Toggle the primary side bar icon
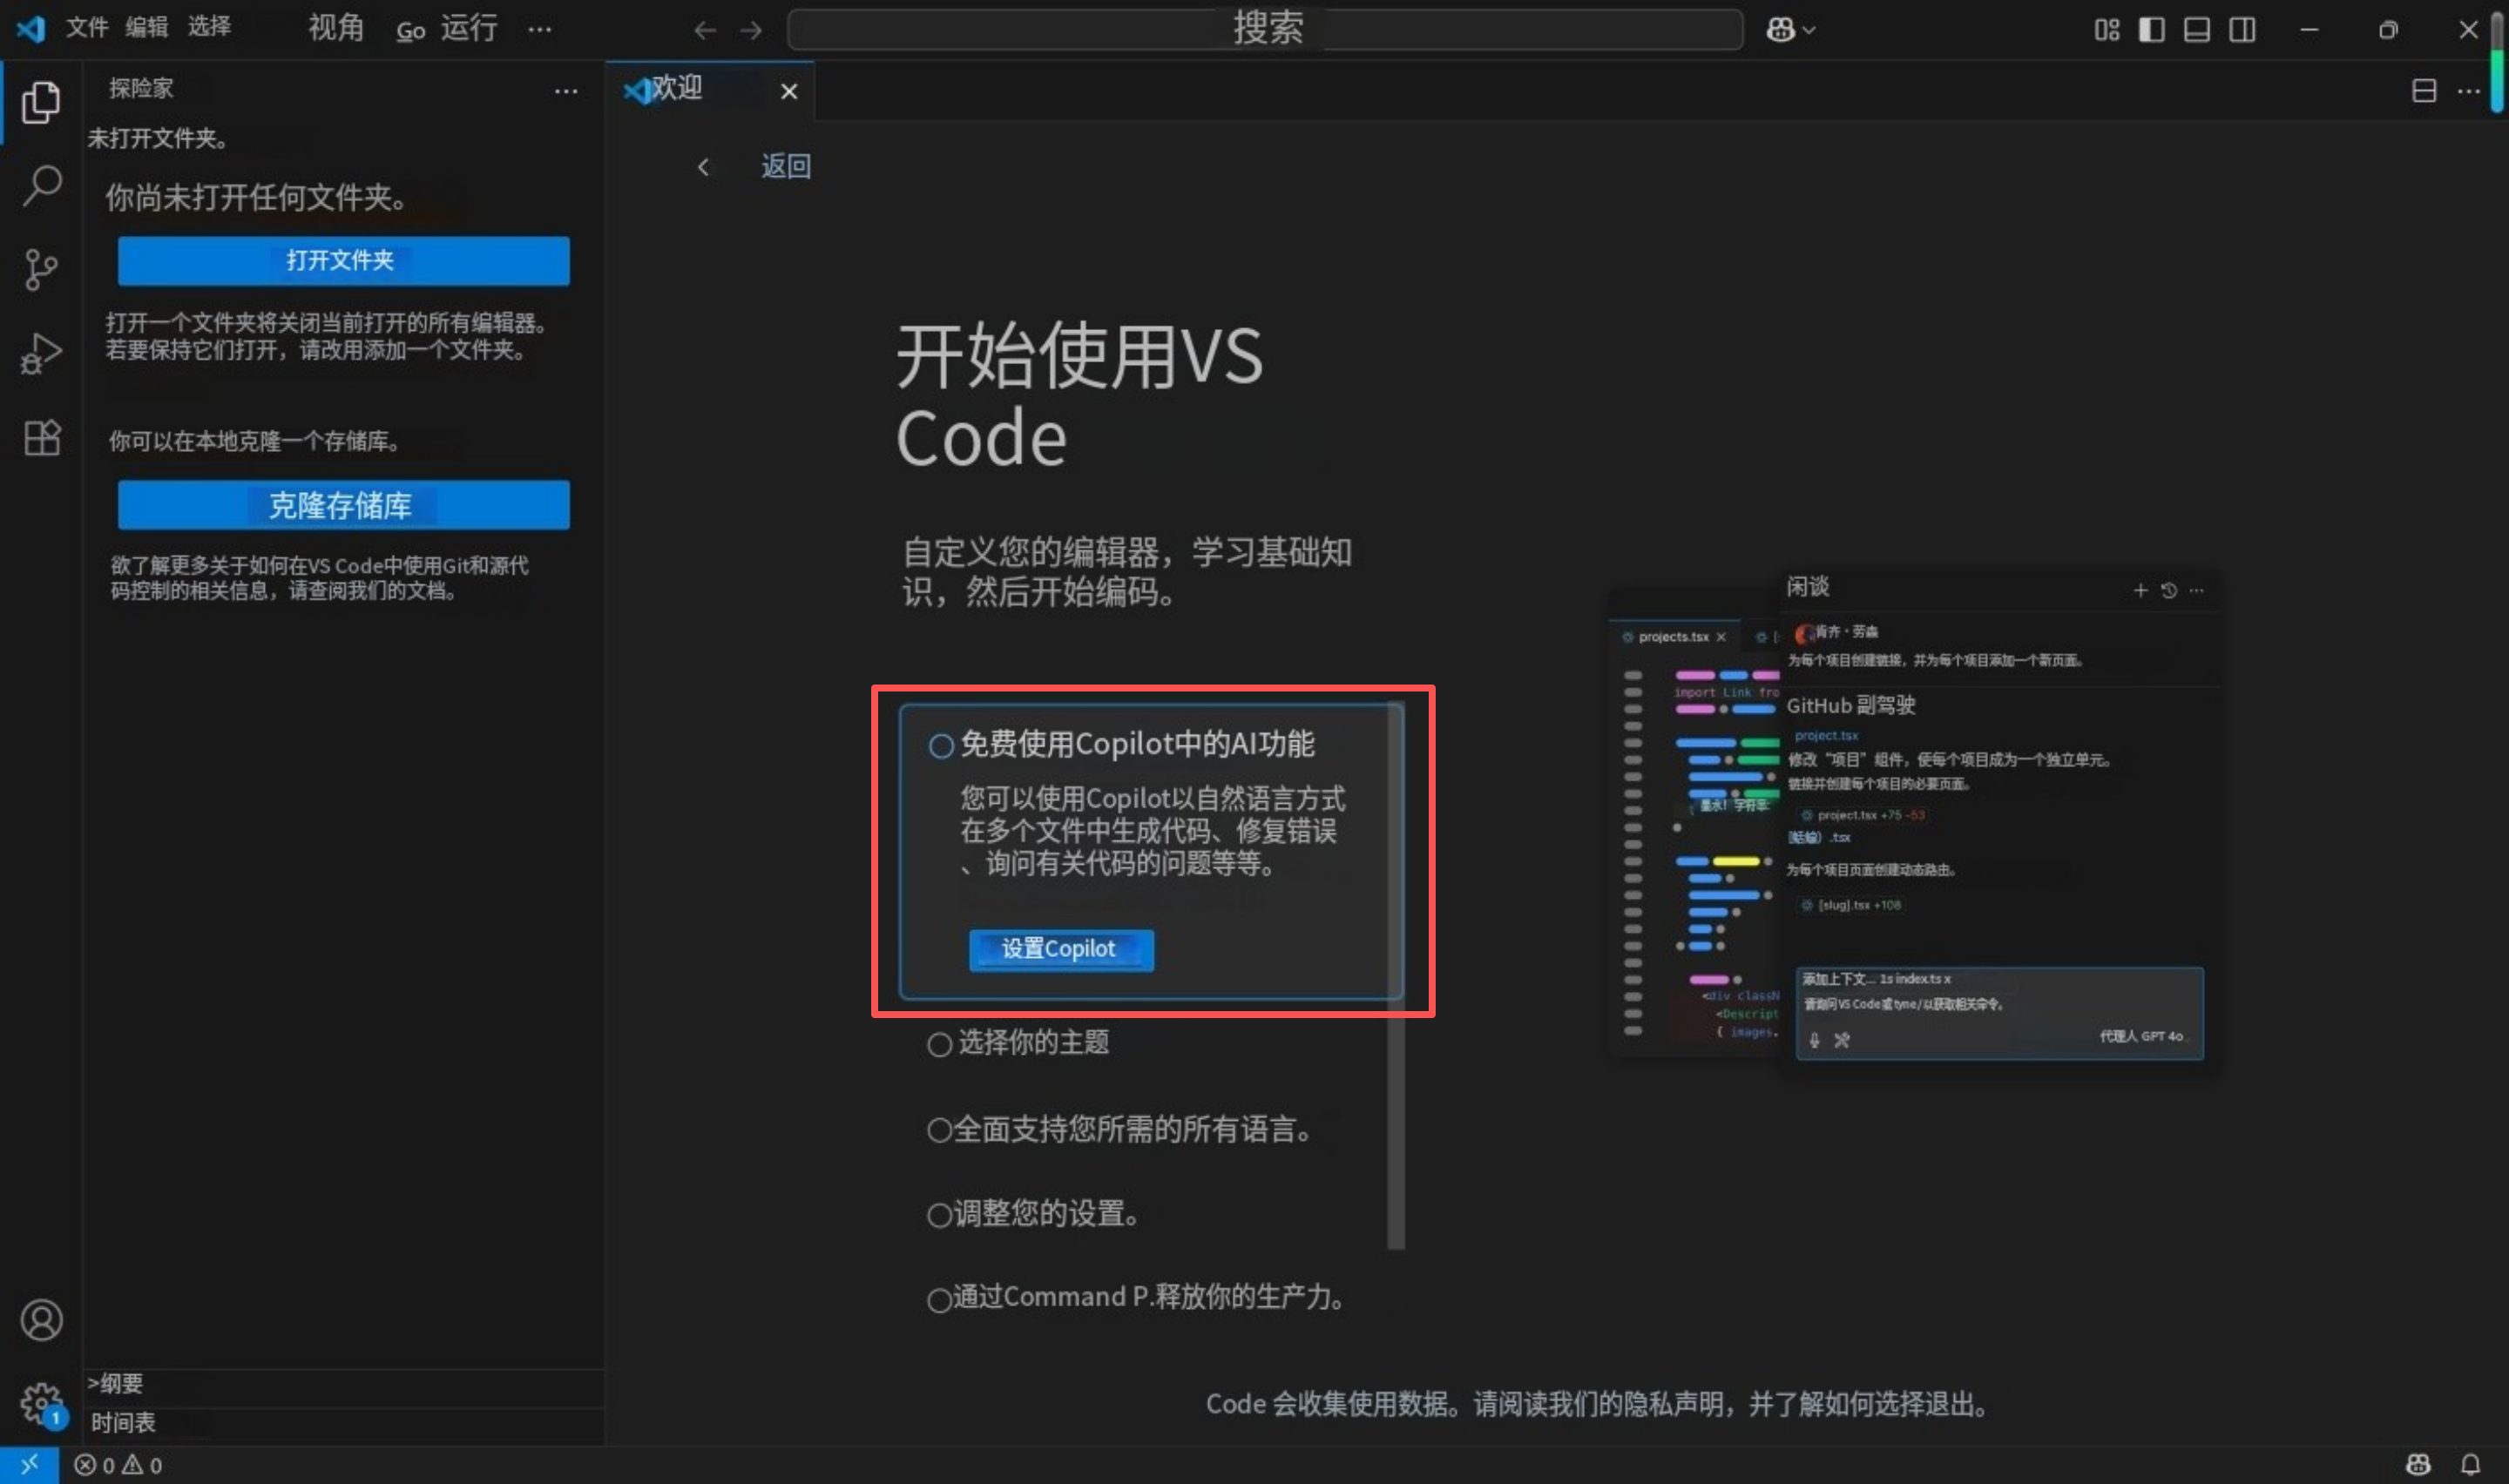The image size is (2509, 1484). [2151, 30]
